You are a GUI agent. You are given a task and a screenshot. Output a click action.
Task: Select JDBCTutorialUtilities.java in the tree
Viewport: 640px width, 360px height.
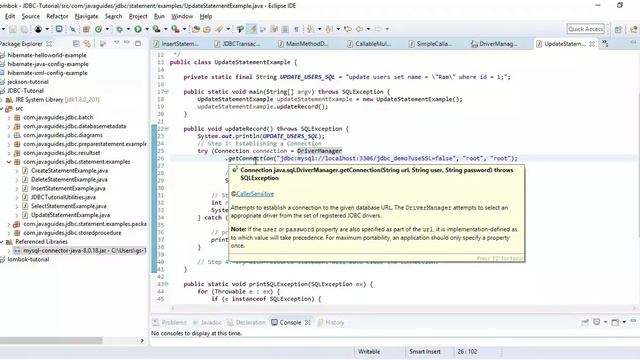(x=63, y=197)
